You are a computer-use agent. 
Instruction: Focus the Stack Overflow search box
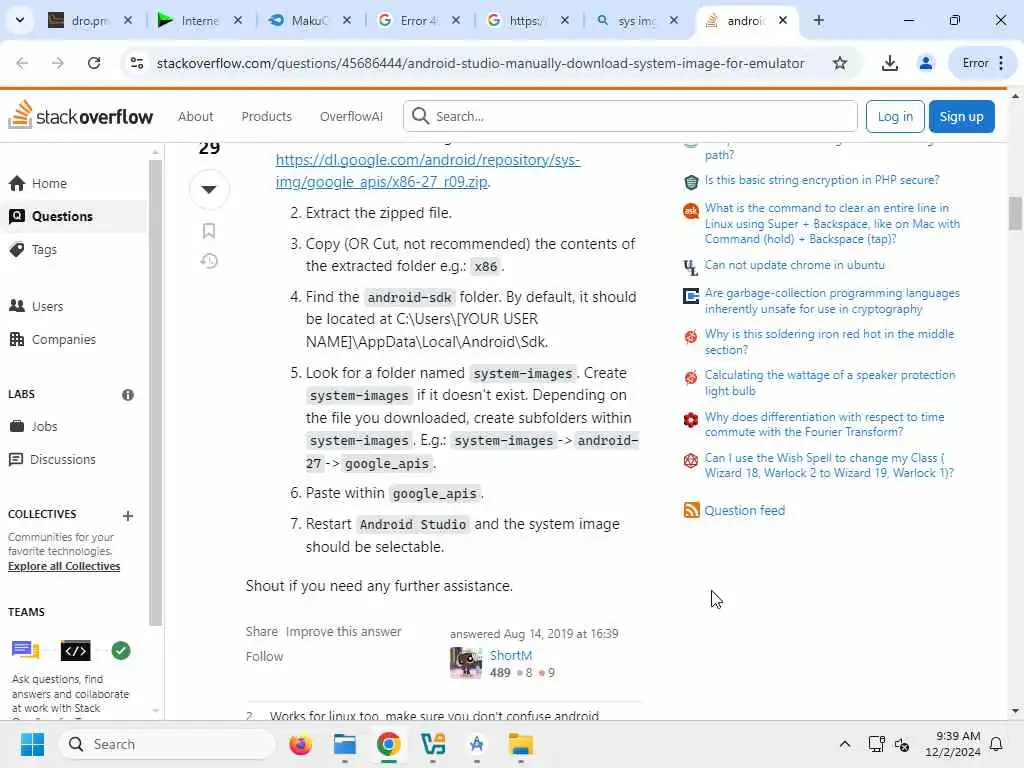pos(630,116)
